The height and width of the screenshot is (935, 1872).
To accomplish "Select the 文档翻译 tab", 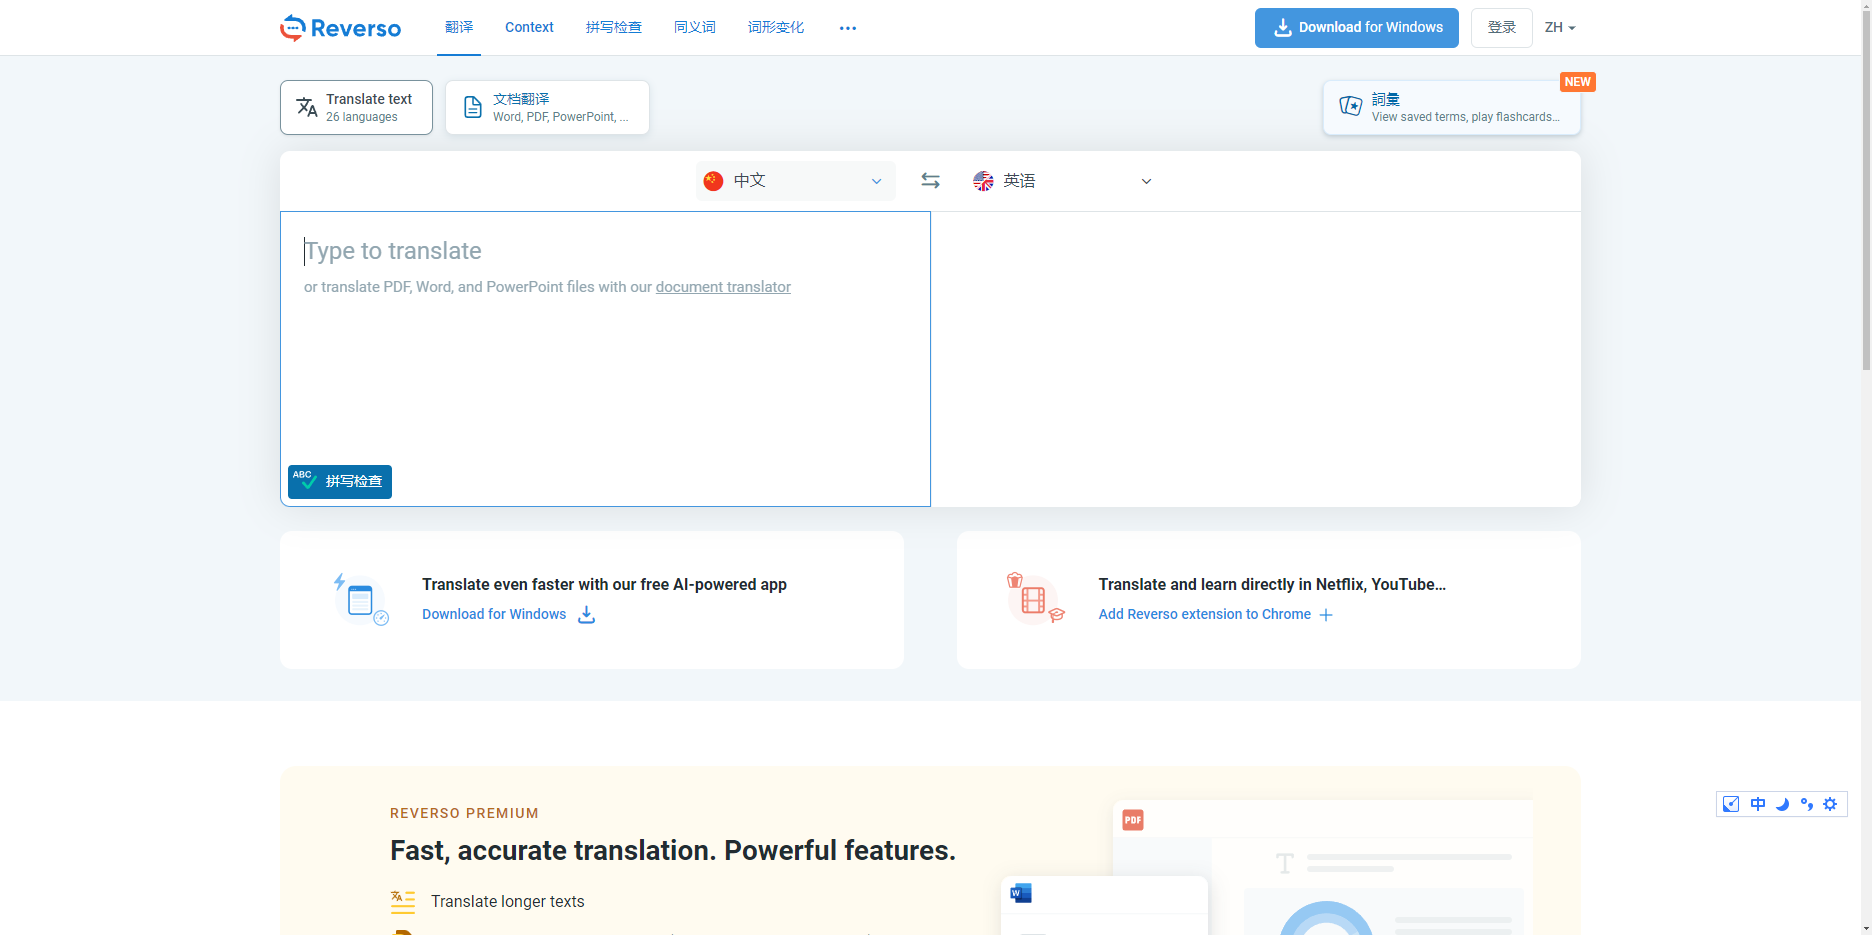I will (547, 107).
